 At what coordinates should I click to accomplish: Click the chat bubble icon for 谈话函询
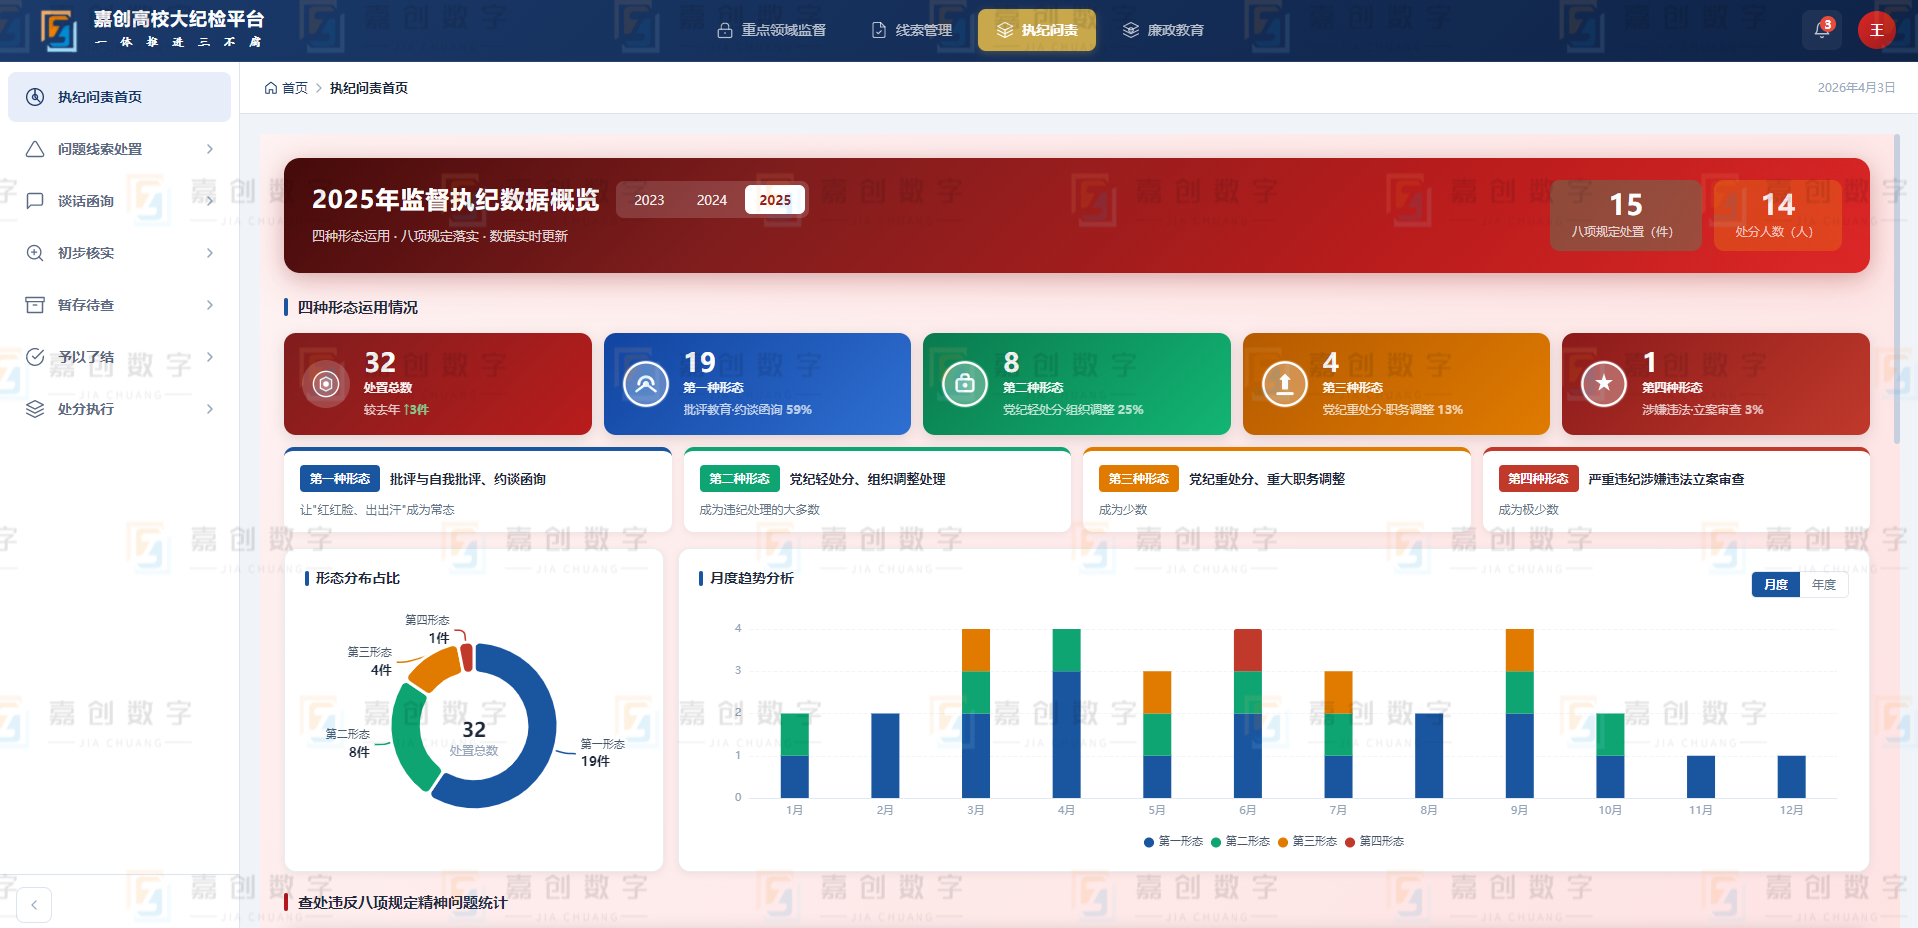pyautogui.click(x=35, y=201)
